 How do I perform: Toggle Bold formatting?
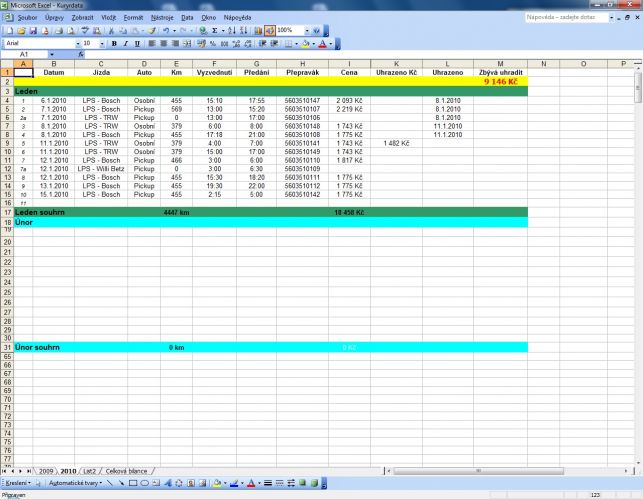pos(114,43)
